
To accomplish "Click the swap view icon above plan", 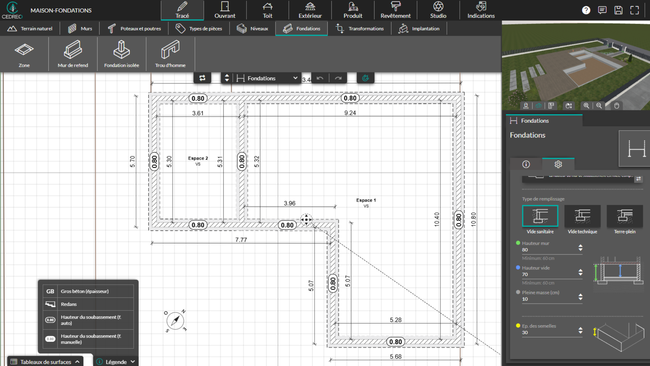I will pyautogui.click(x=202, y=78).
